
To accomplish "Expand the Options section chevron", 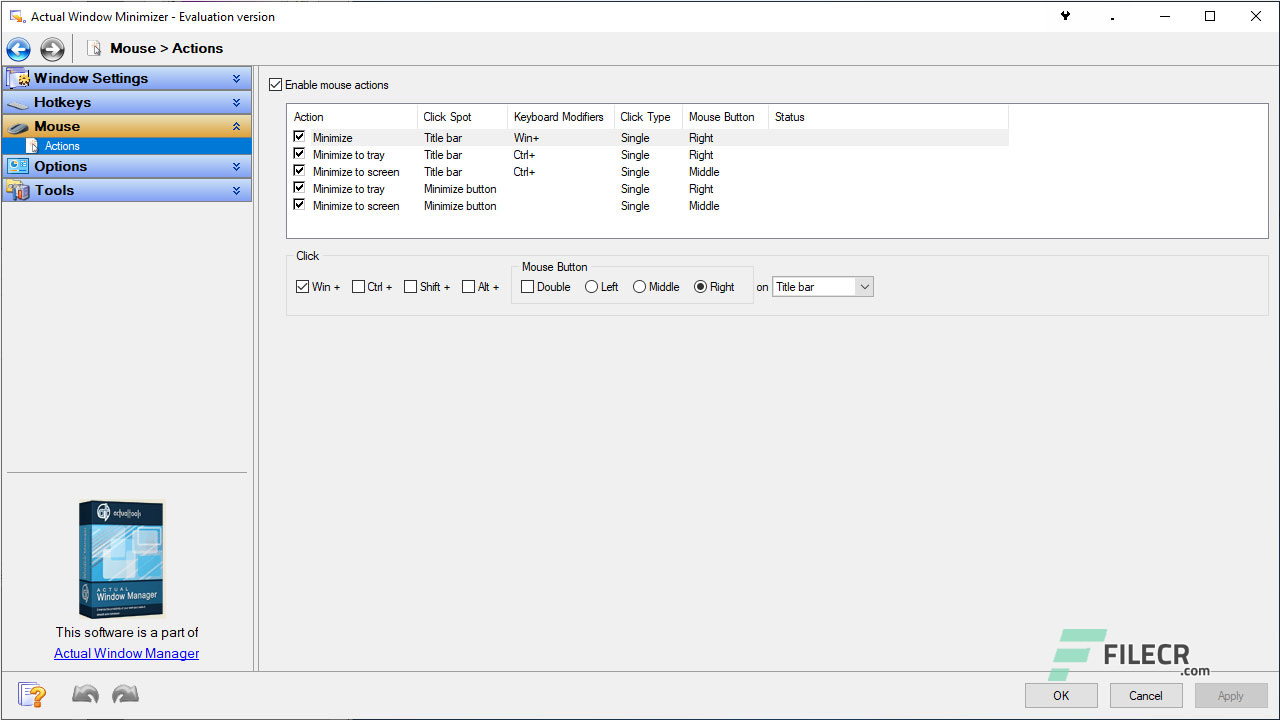I will click(237, 166).
